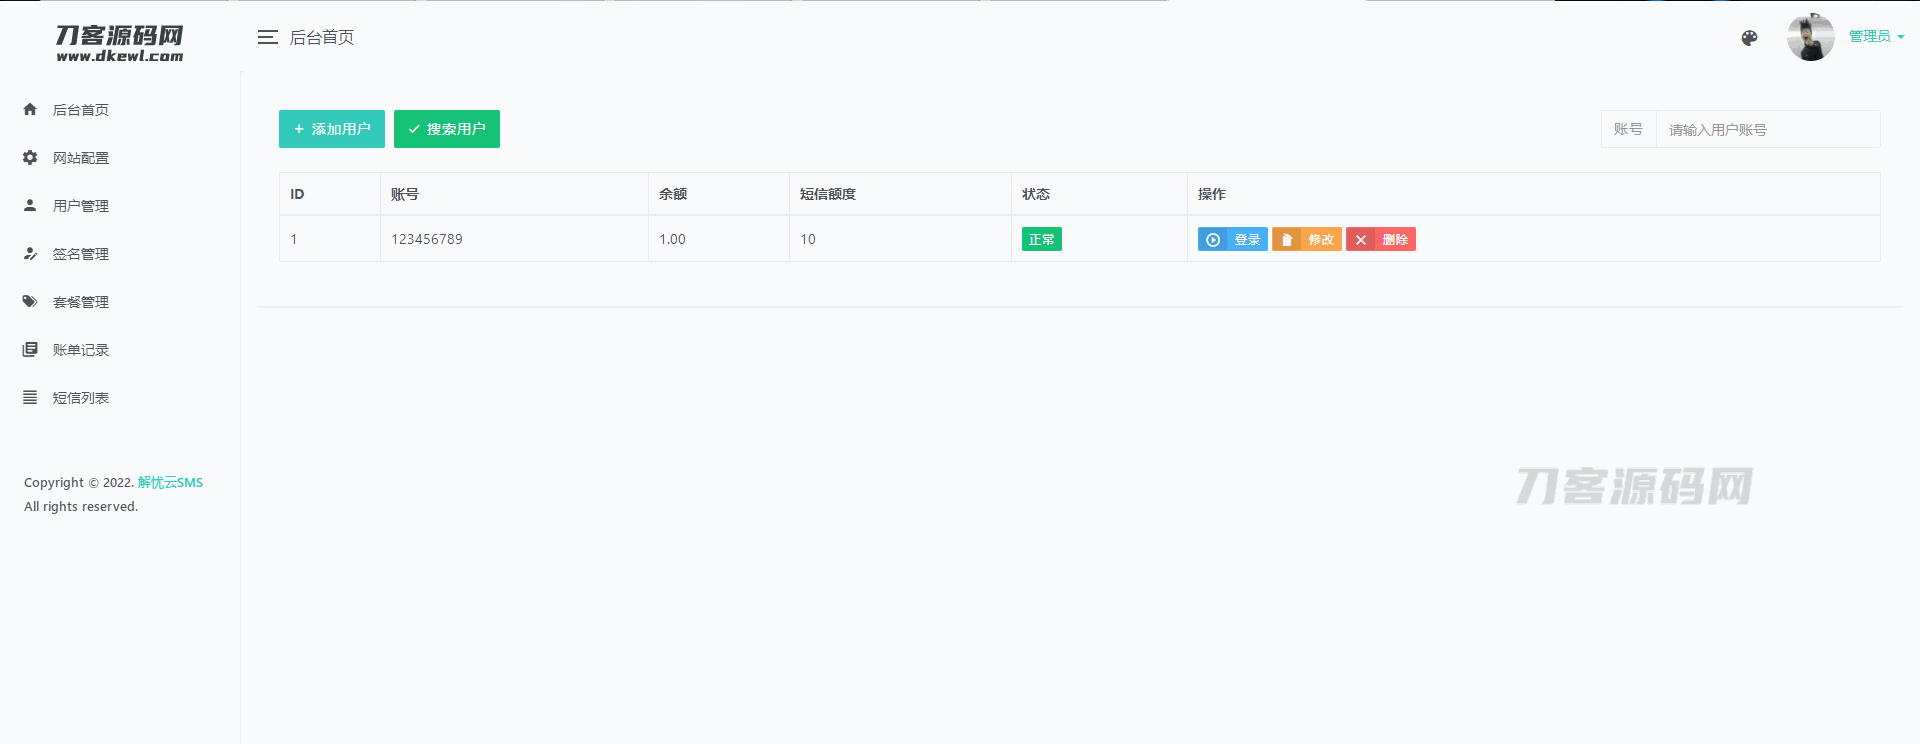
Task: Click the orange 修改 edit button
Action: (1306, 240)
